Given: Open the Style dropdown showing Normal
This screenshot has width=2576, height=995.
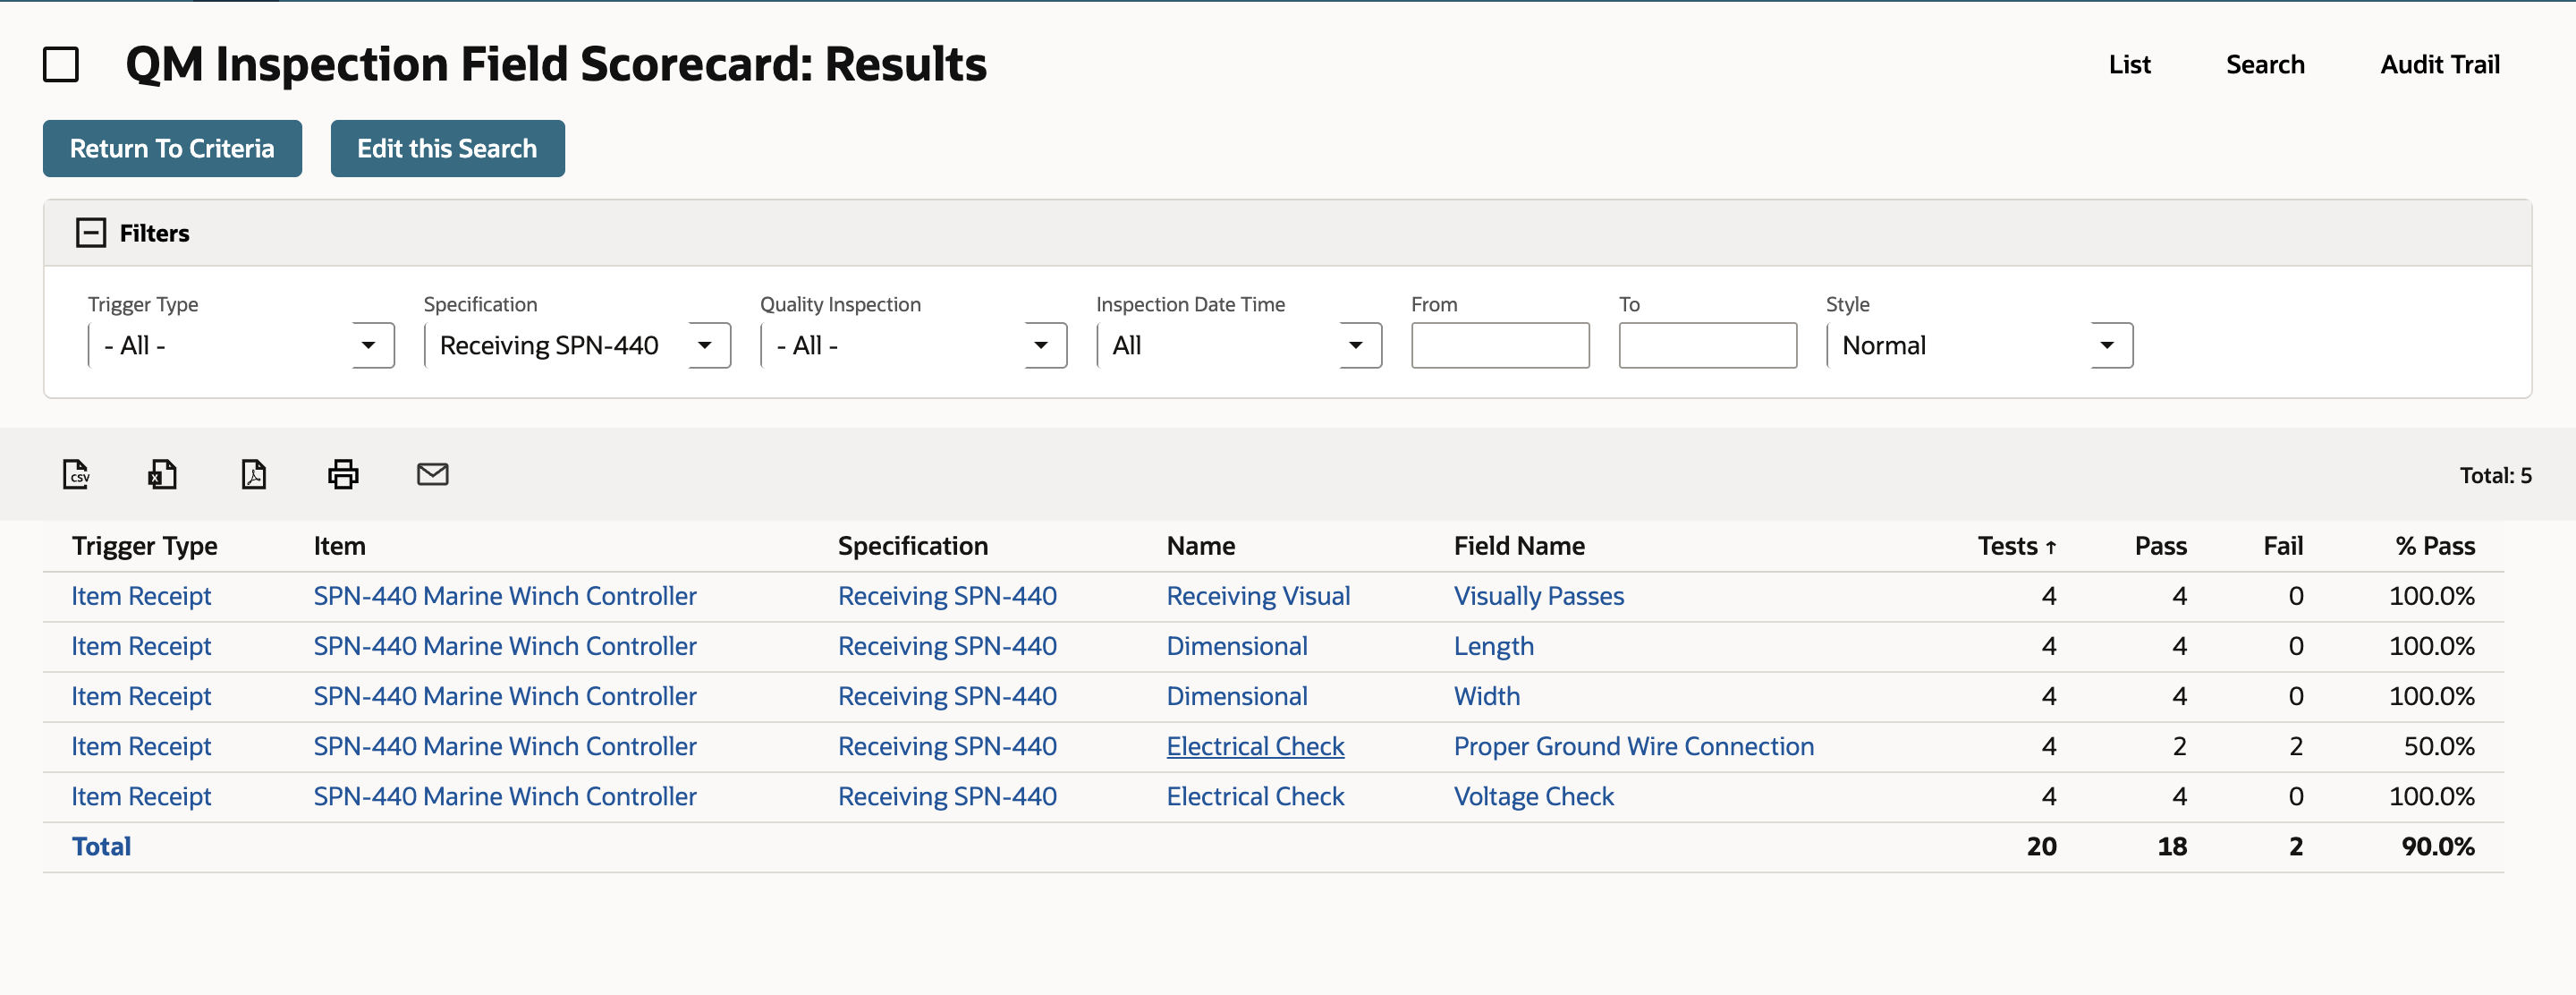Looking at the screenshot, I should (1979, 345).
